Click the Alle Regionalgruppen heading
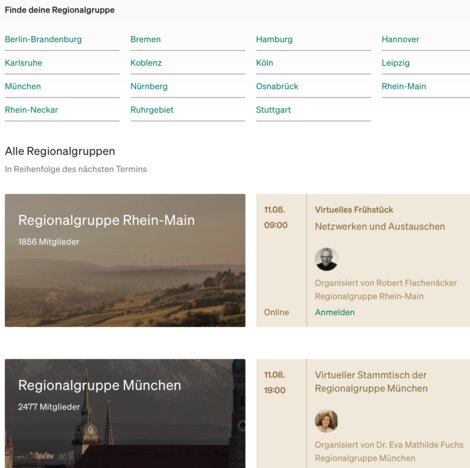Viewport: 470px width, 468px height. [60, 151]
